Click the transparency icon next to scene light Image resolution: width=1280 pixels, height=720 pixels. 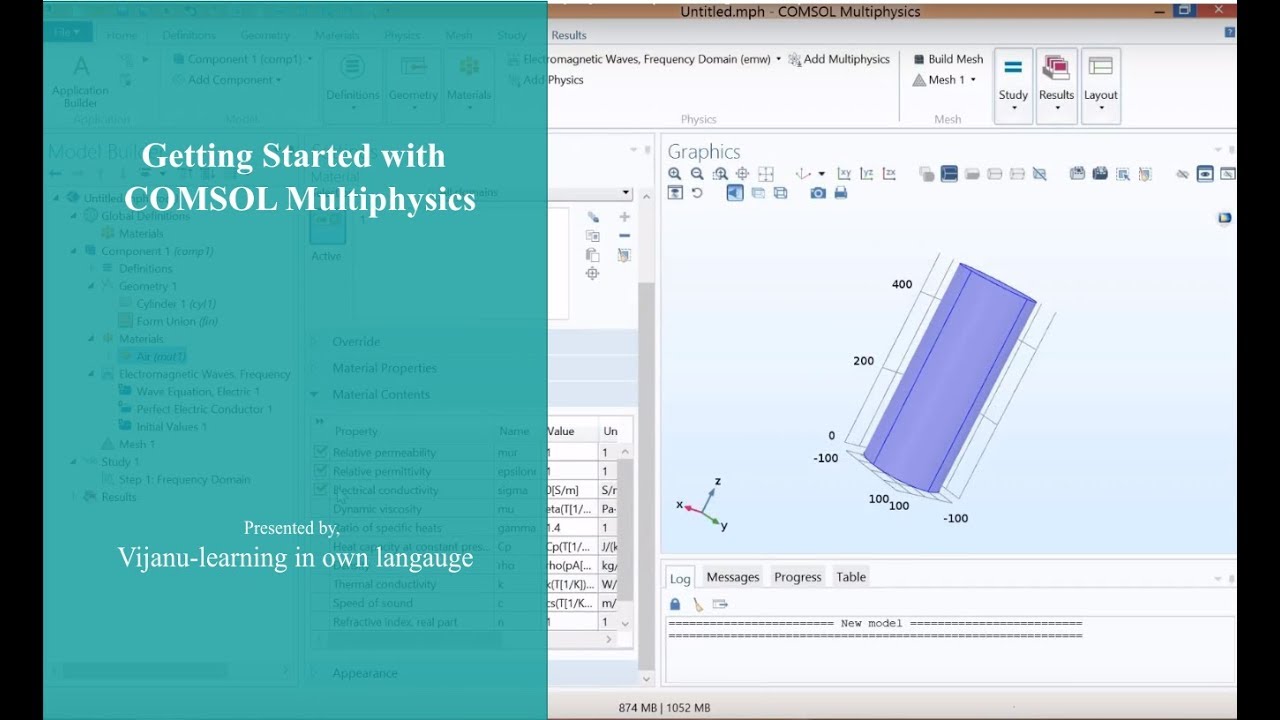(x=758, y=193)
